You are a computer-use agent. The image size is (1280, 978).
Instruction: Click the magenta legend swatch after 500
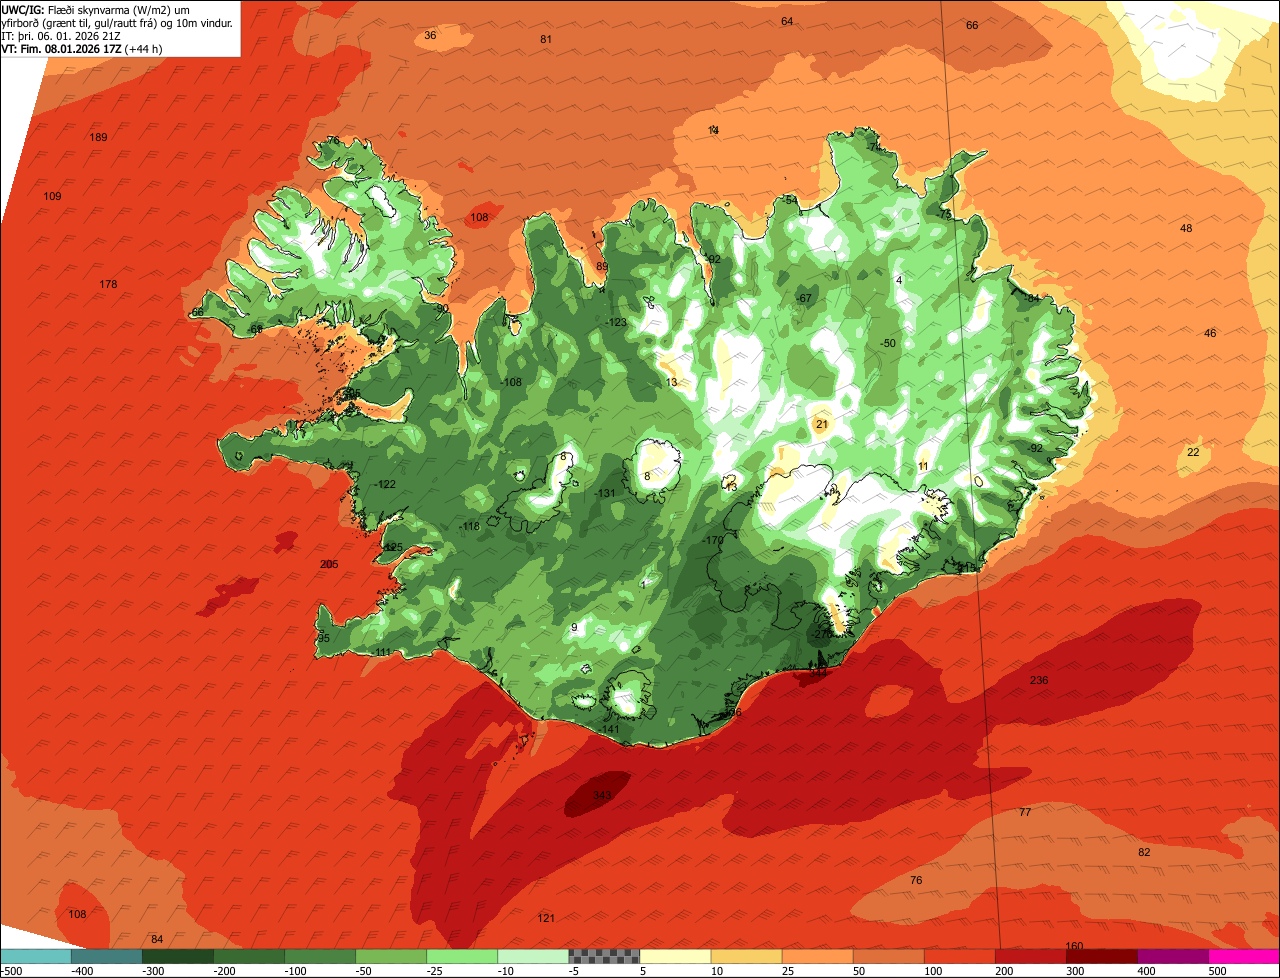point(1244,957)
